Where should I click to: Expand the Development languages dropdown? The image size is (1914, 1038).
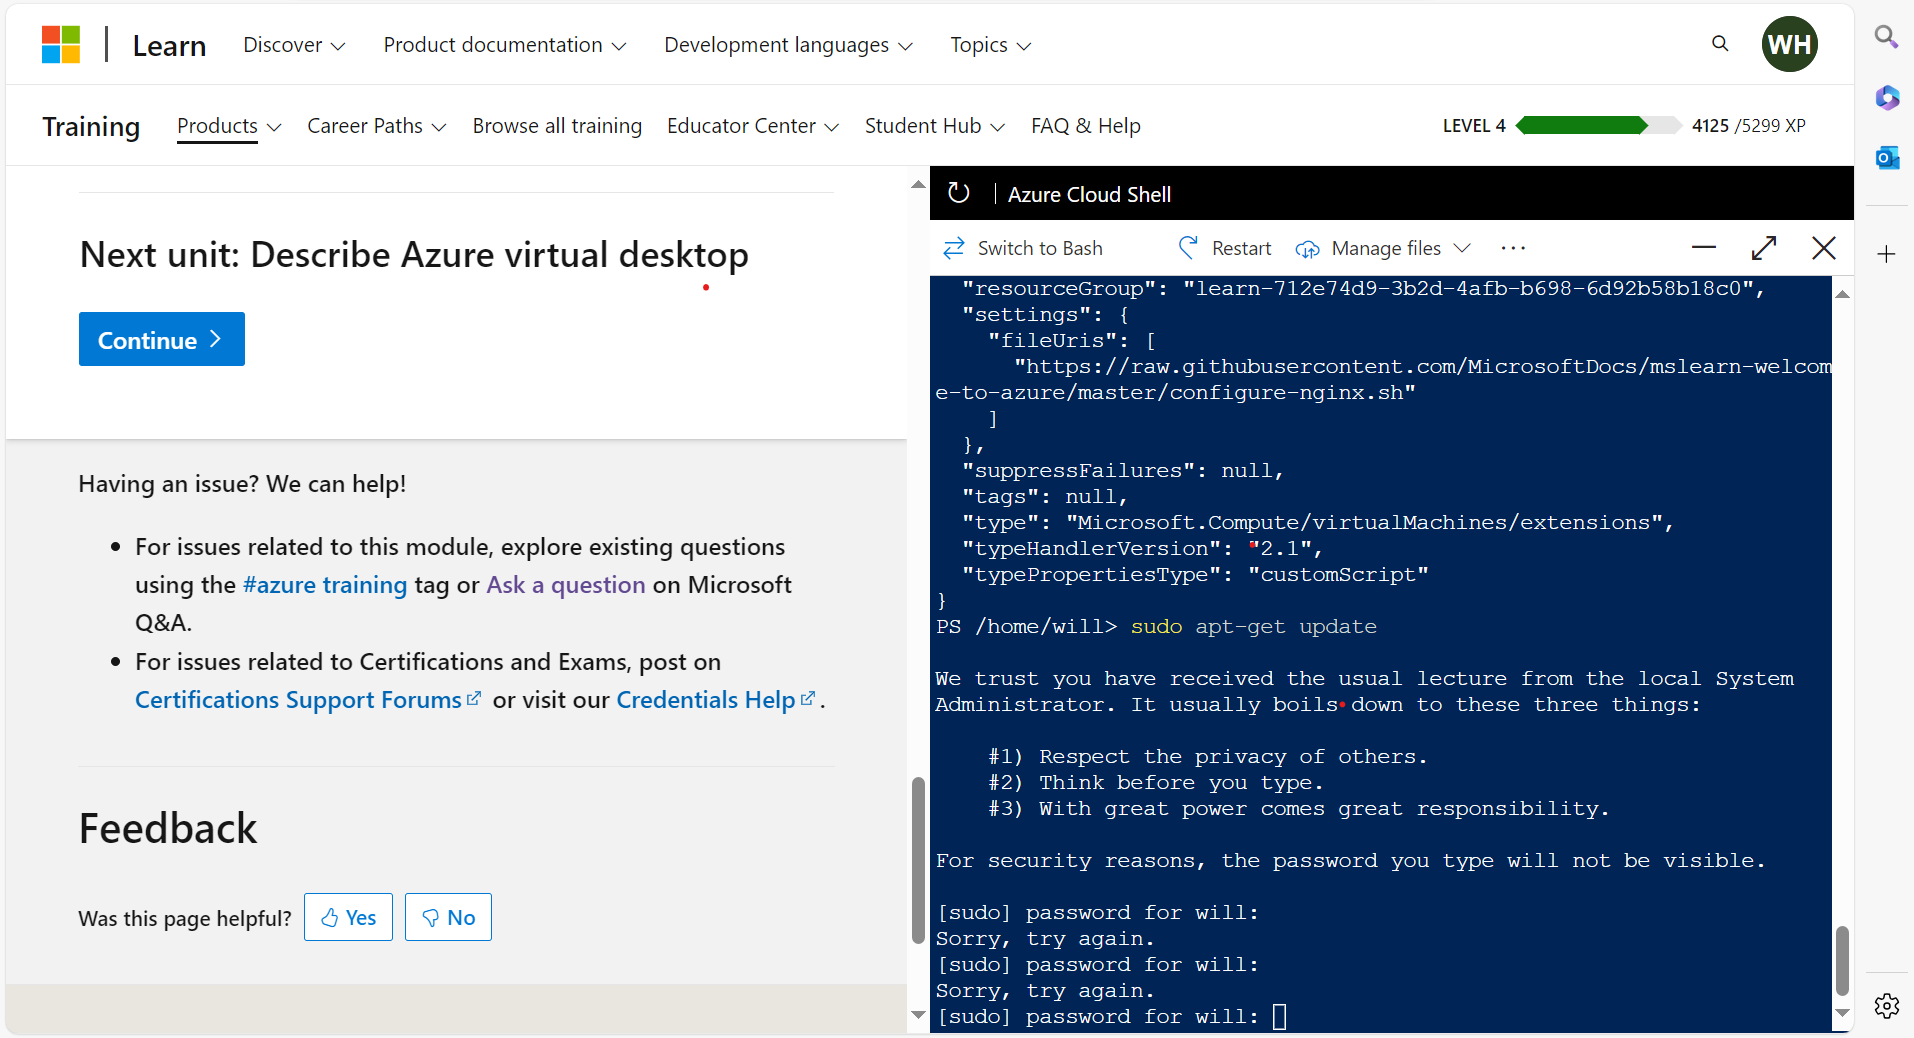[x=788, y=45]
